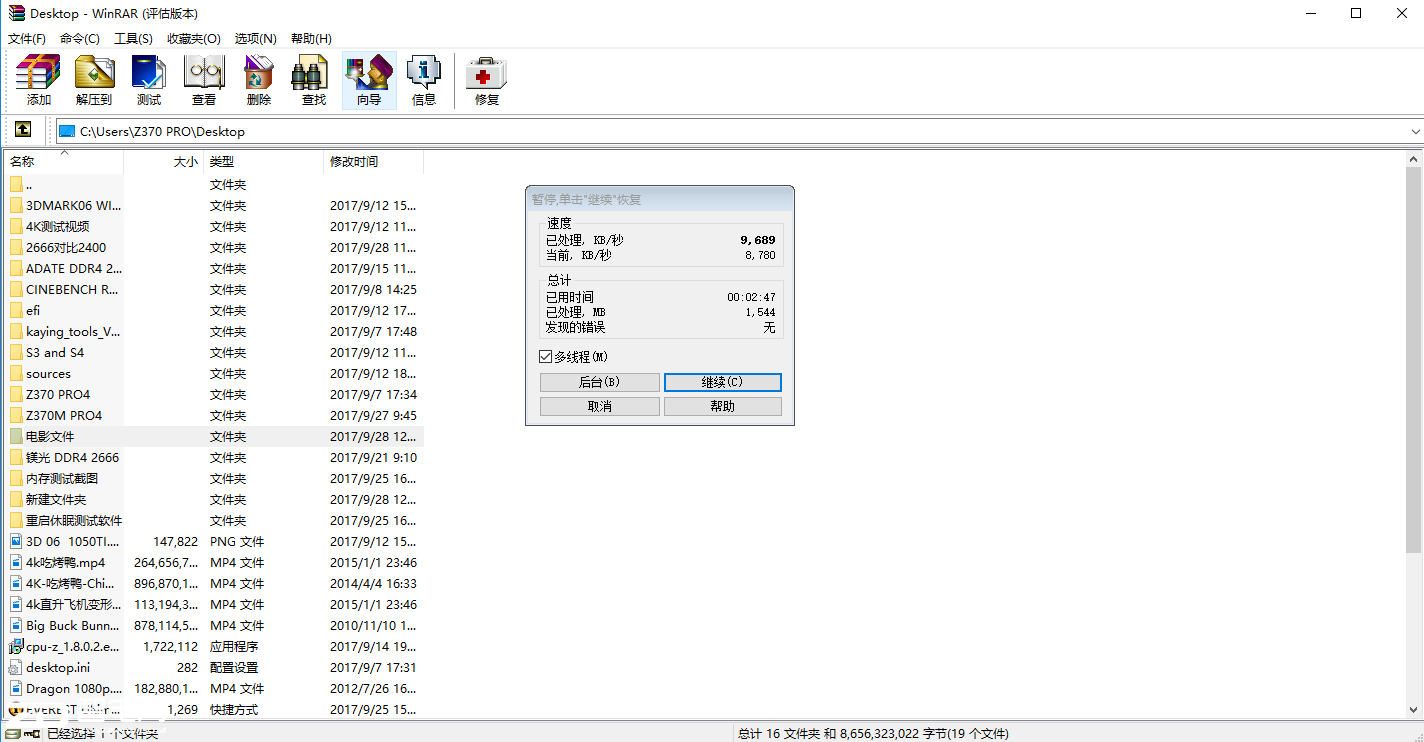Select the 3DMARK06 folder icon
This screenshot has height=742, width=1424.
16,205
